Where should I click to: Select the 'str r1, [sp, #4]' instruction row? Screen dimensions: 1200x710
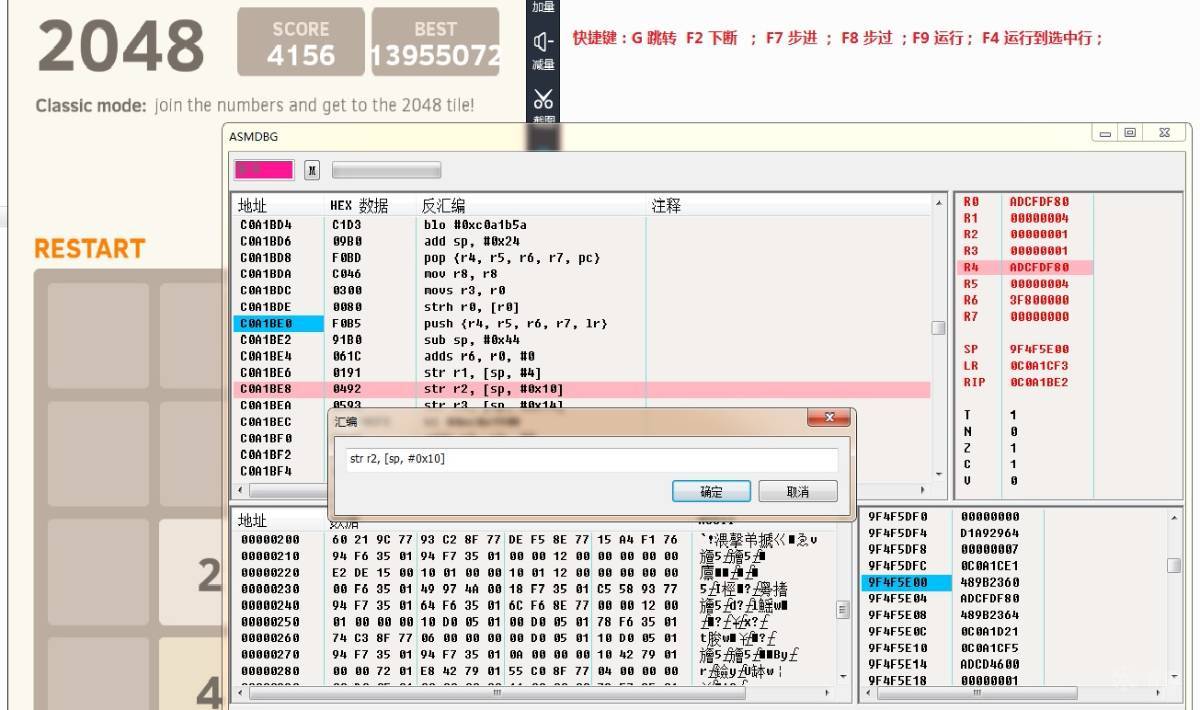tap(582, 373)
